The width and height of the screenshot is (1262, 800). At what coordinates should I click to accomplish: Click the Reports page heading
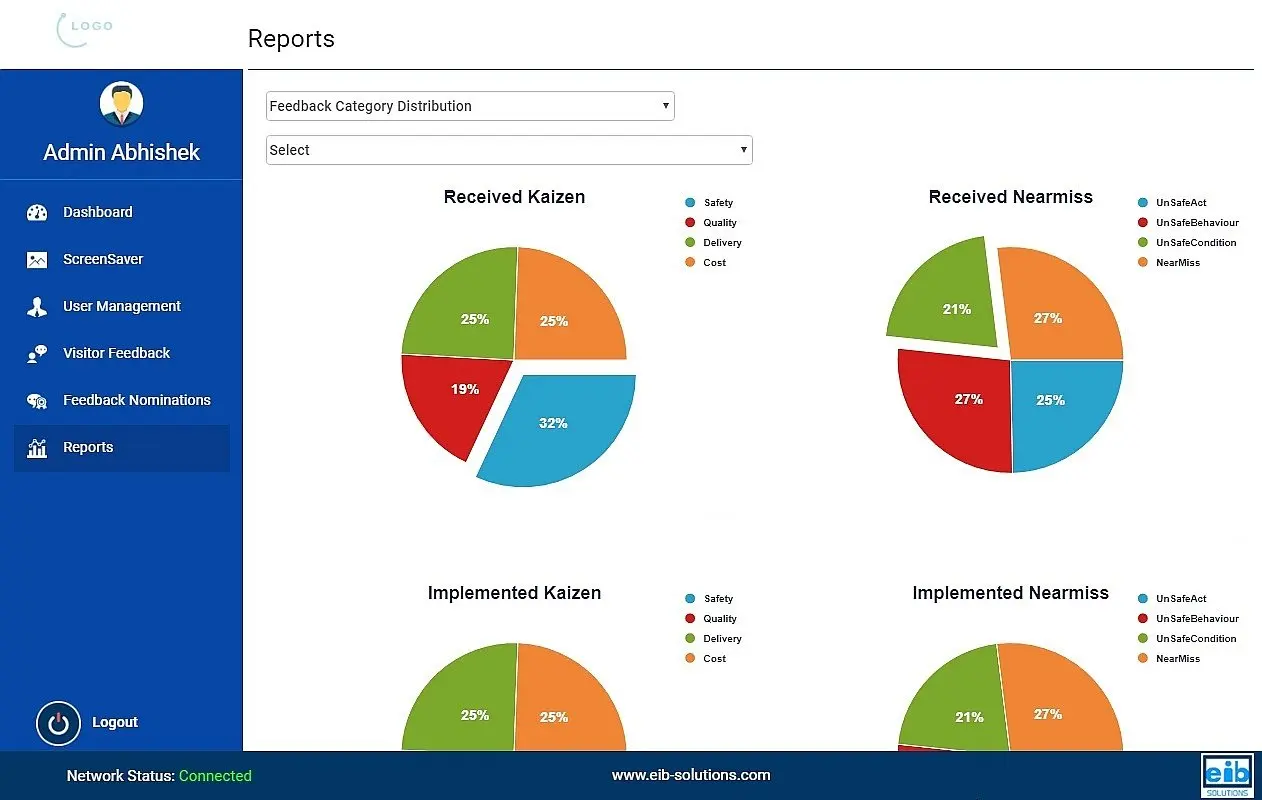coord(291,39)
